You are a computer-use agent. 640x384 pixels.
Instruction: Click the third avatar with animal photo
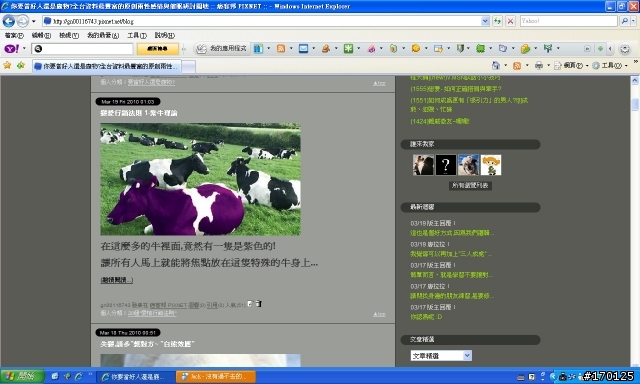pyautogui.click(x=468, y=165)
